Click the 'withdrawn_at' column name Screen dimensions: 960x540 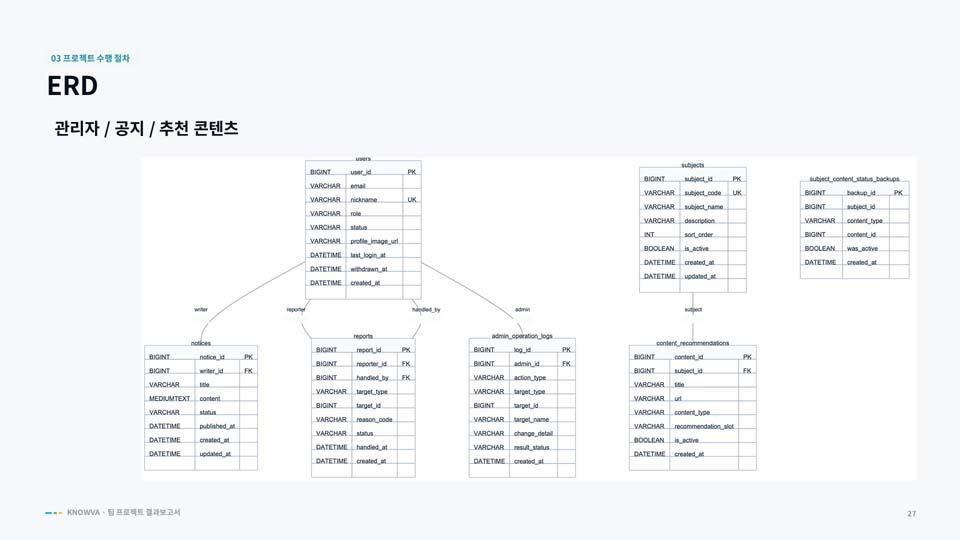coord(369,269)
